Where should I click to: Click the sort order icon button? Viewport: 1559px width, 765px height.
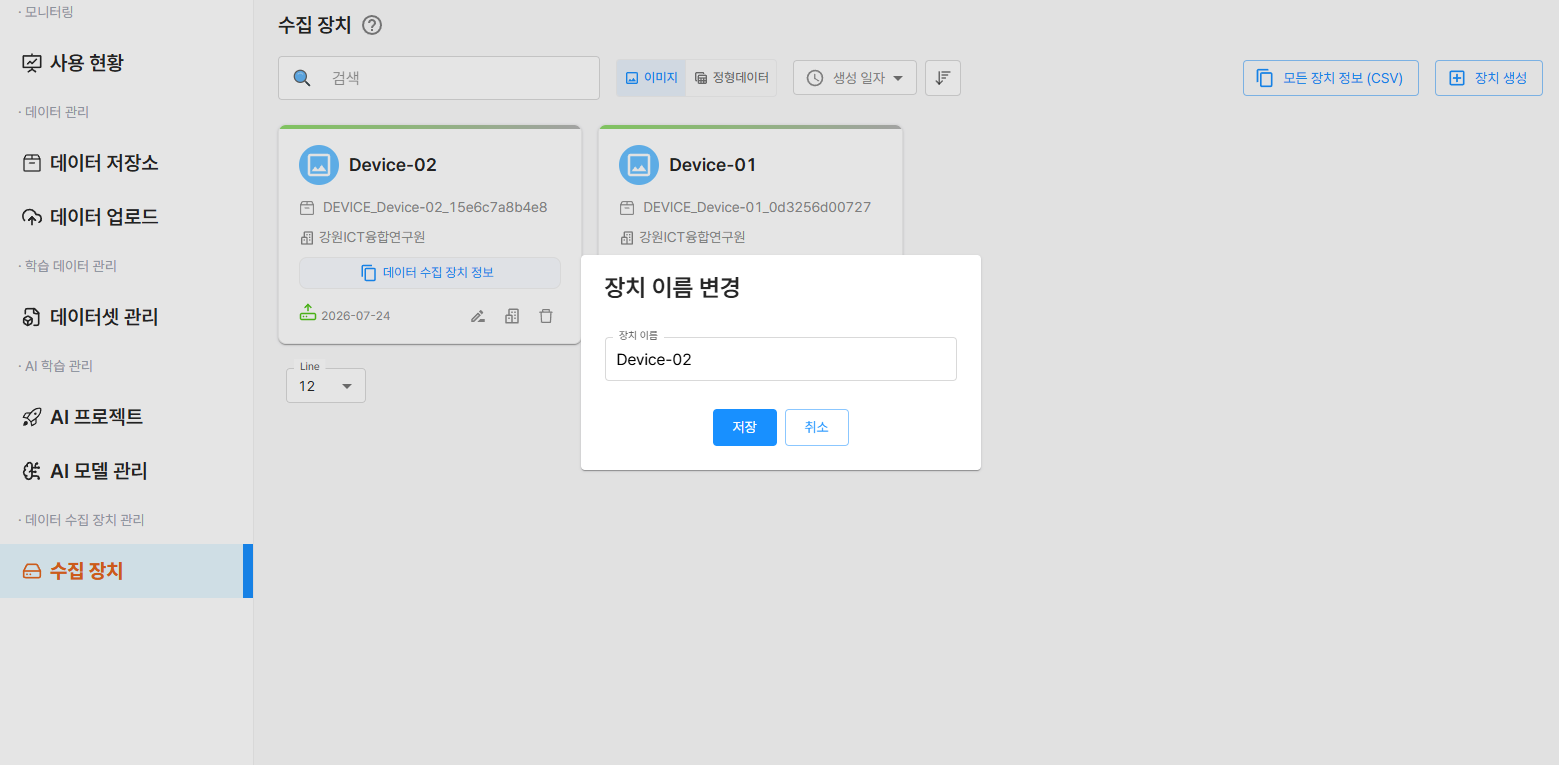tap(943, 78)
